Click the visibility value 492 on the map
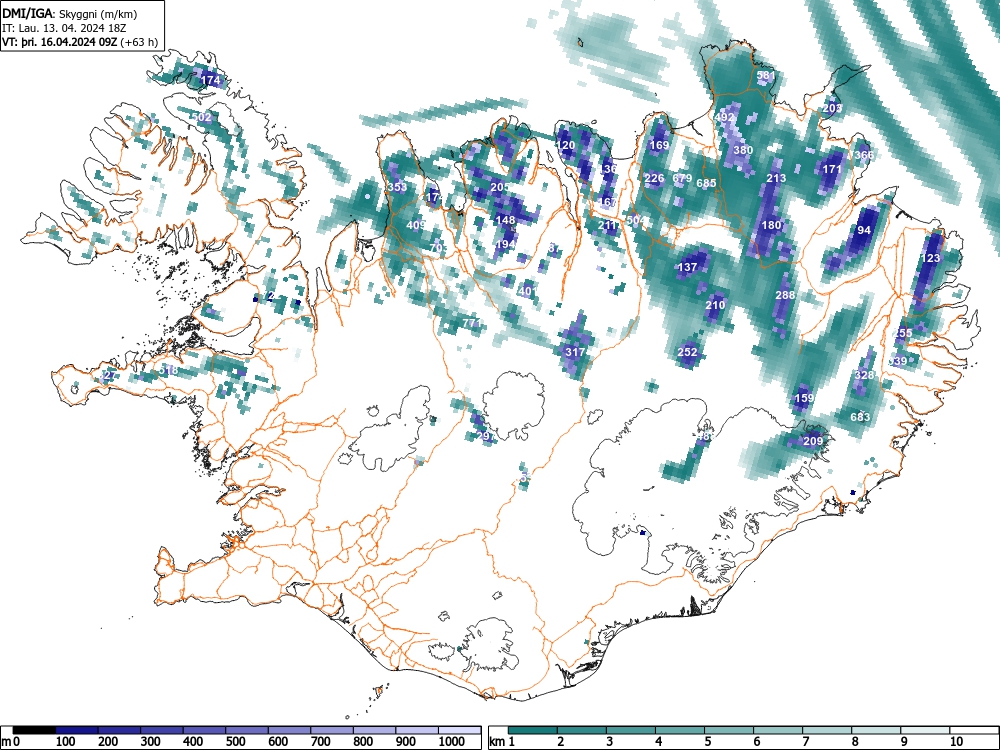 pyautogui.click(x=724, y=118)
